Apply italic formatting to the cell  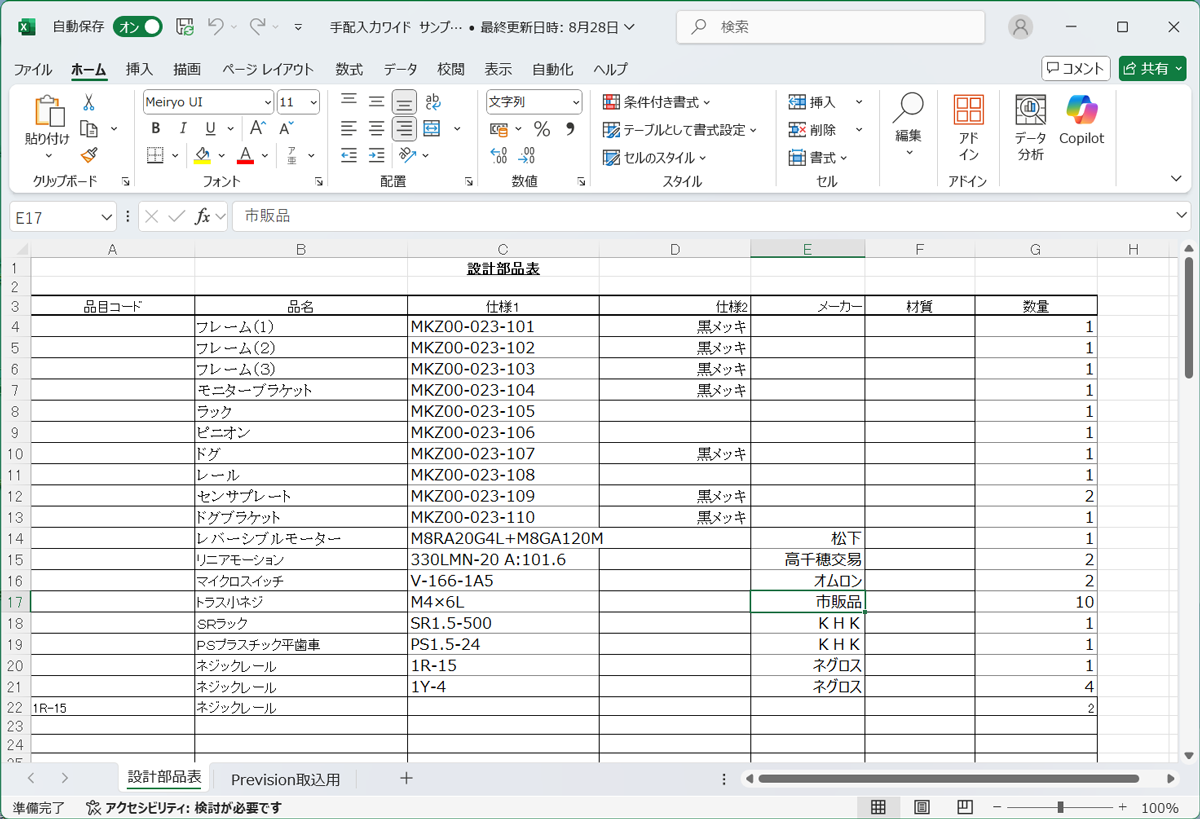182,129
